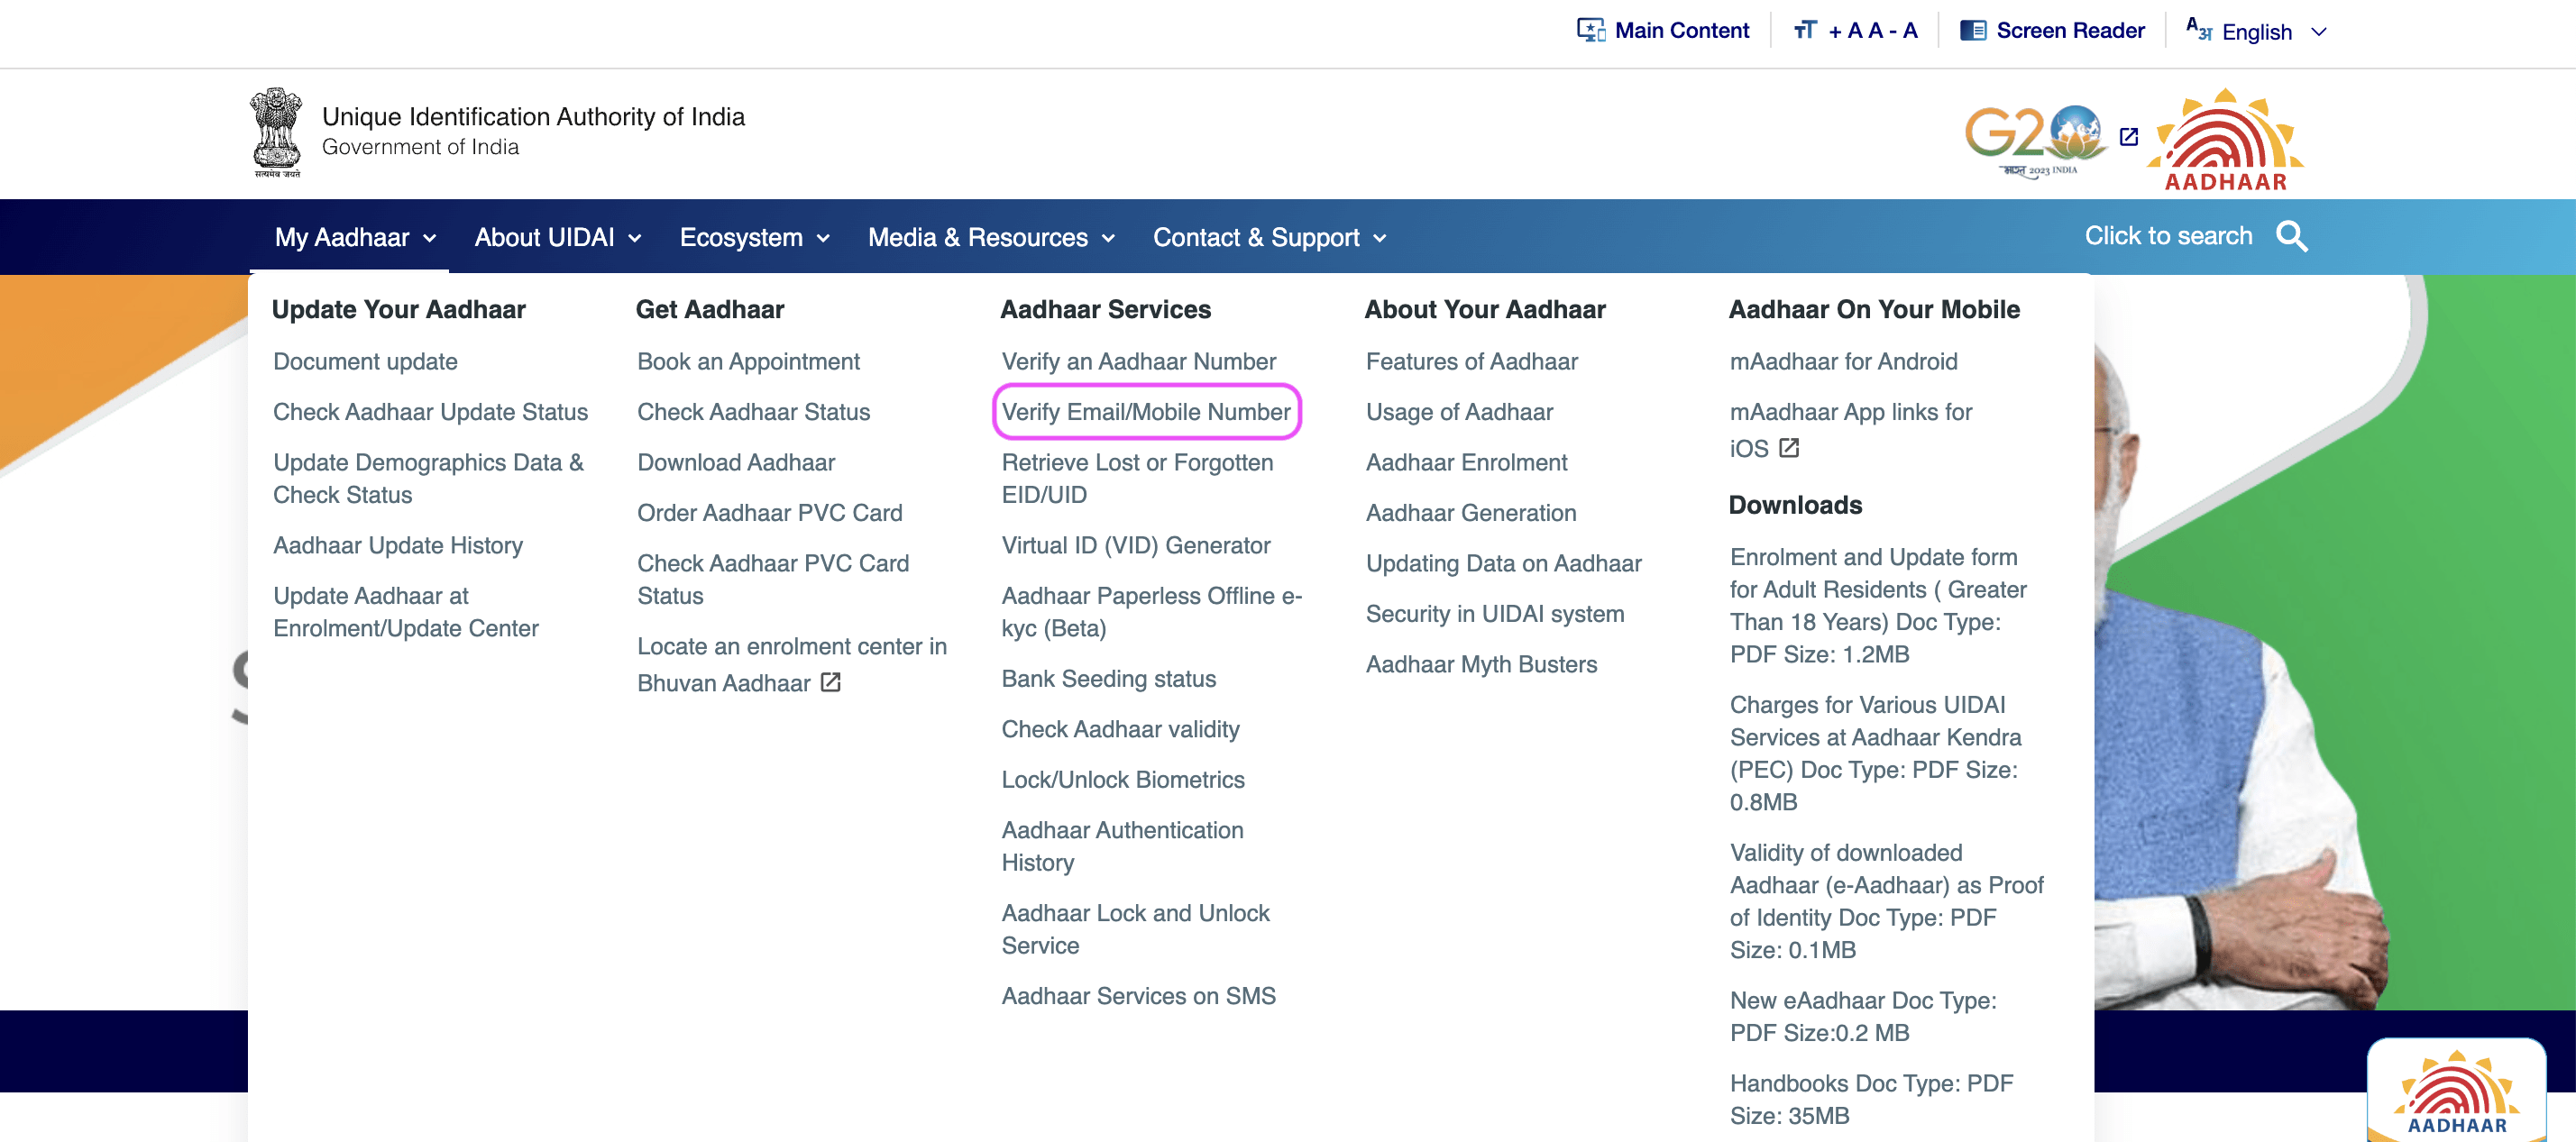Open Update Demographics Data & Check Status
The image size is (2576, 1142).
tap(428, 478)
